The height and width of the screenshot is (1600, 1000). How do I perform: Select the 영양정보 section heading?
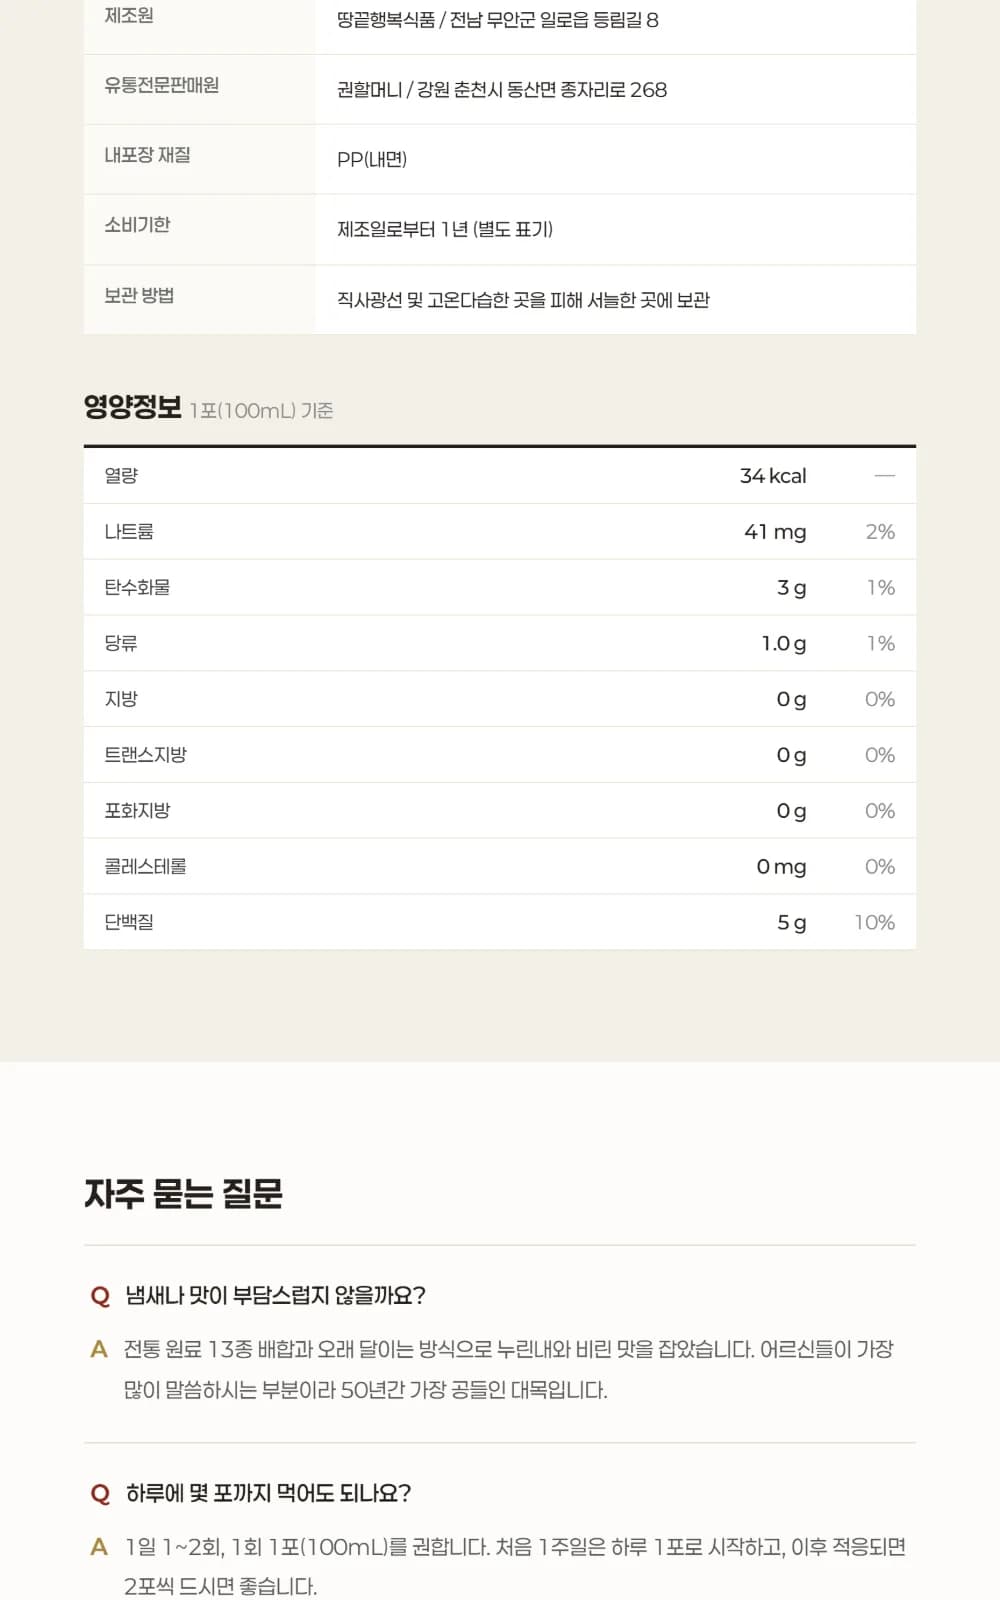[x=133, y=407]
